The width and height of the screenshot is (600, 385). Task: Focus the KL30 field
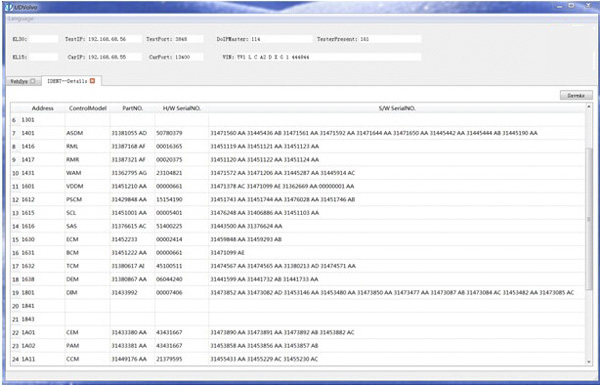click(x=43, y=39)
